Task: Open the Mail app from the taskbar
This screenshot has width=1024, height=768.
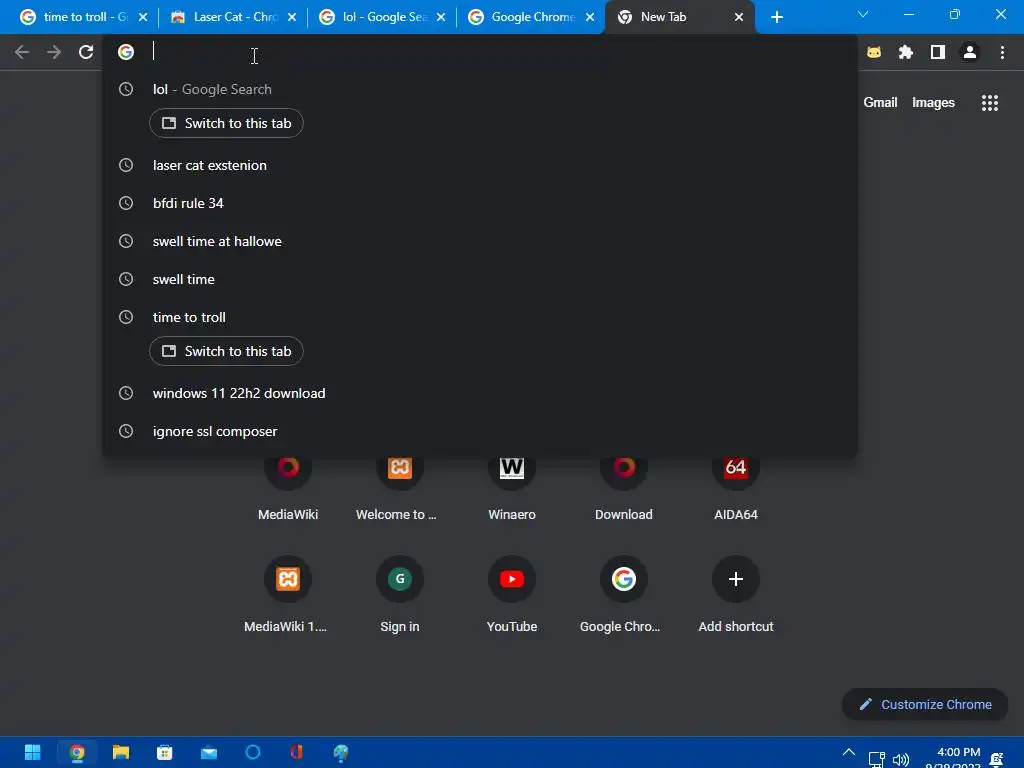Action: point(209,753)
